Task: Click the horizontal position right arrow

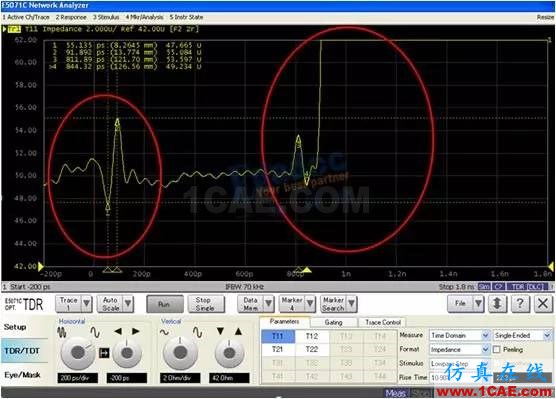Action: [x=135, y=331]
